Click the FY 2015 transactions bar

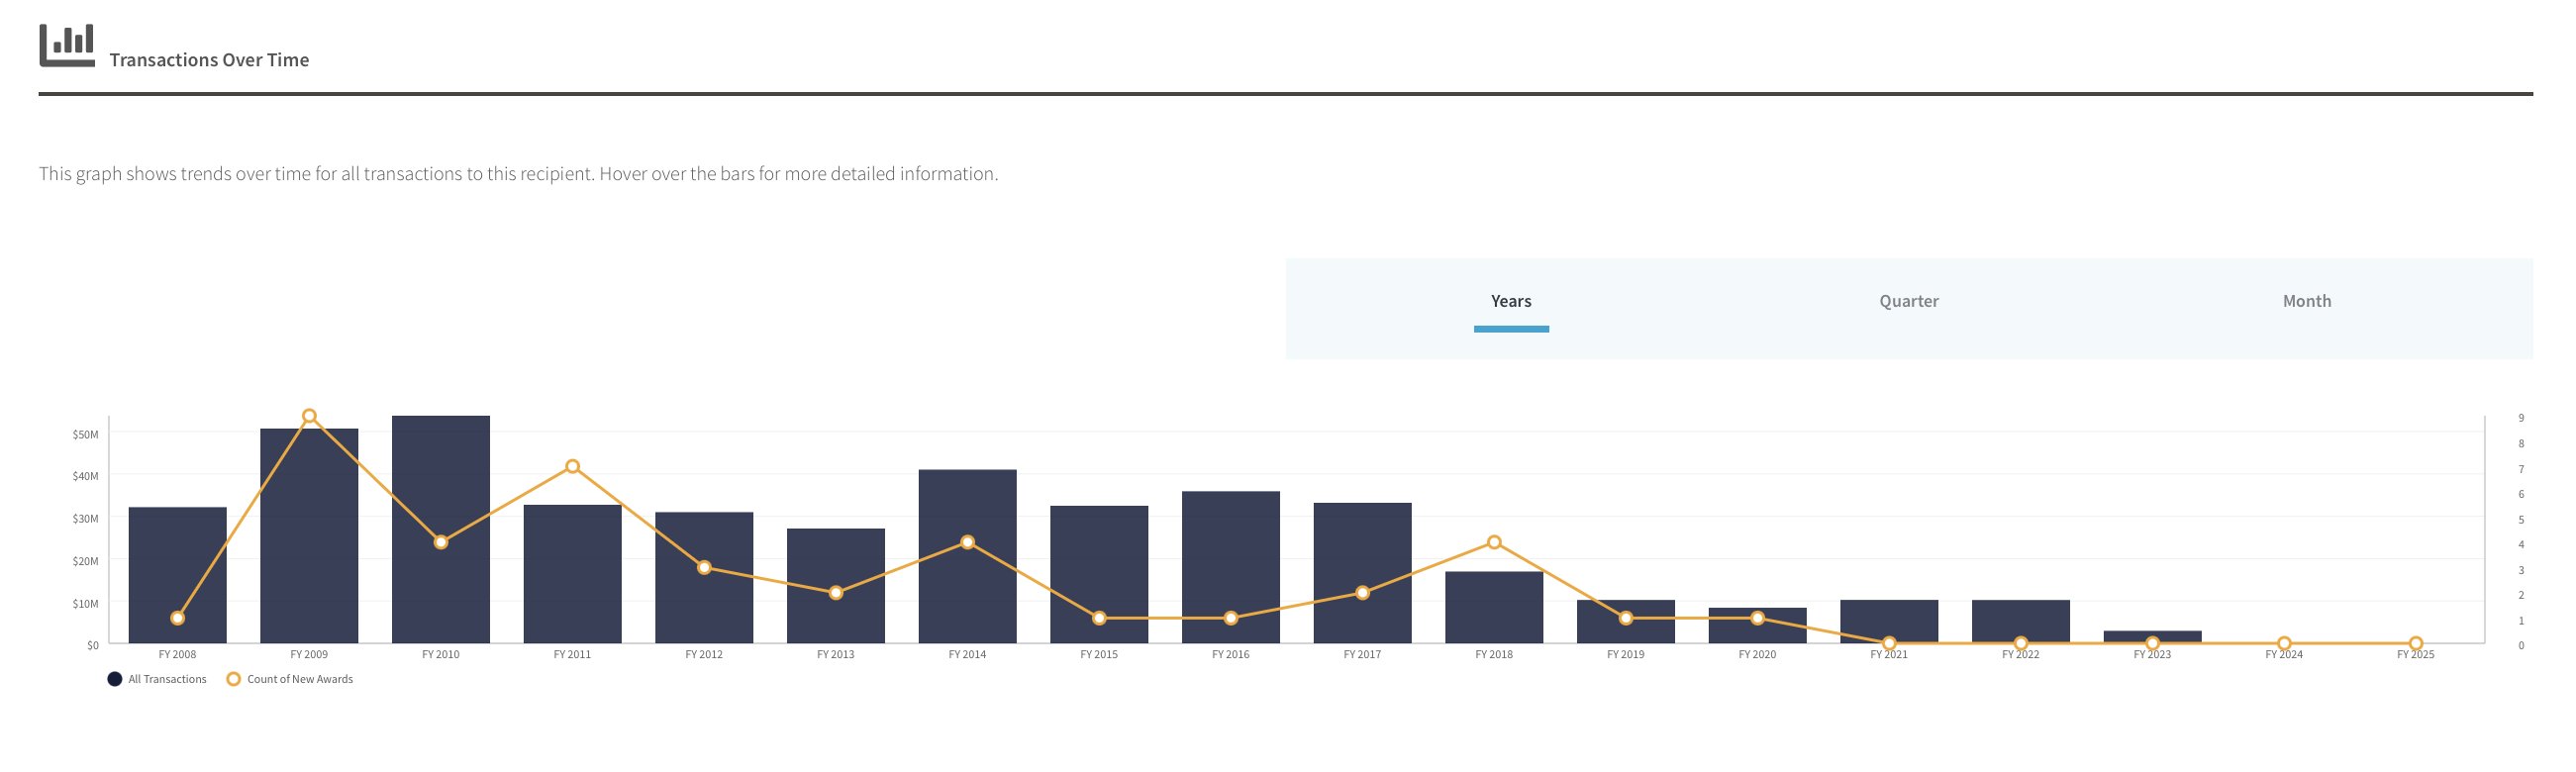pos(1099,574)
